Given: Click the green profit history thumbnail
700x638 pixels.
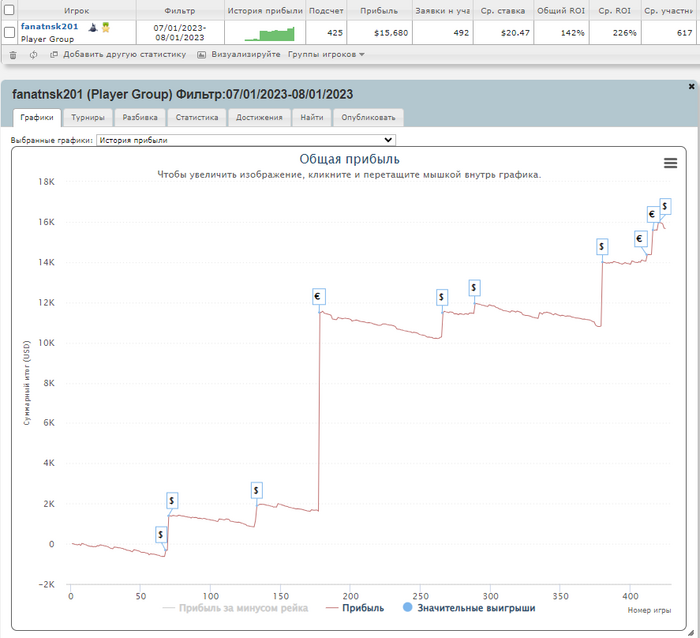Looking at the screenshot, I should (270, 34).
